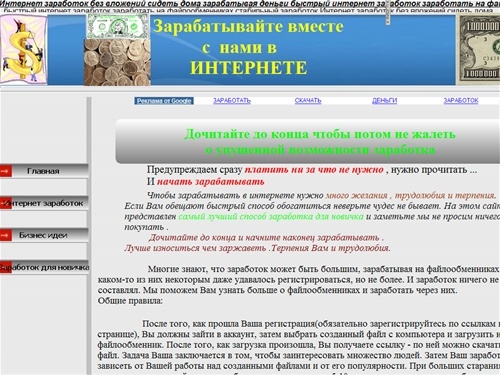
Task: Follow the СКАЧАТЬ ad link
Action: coord(308,101)
